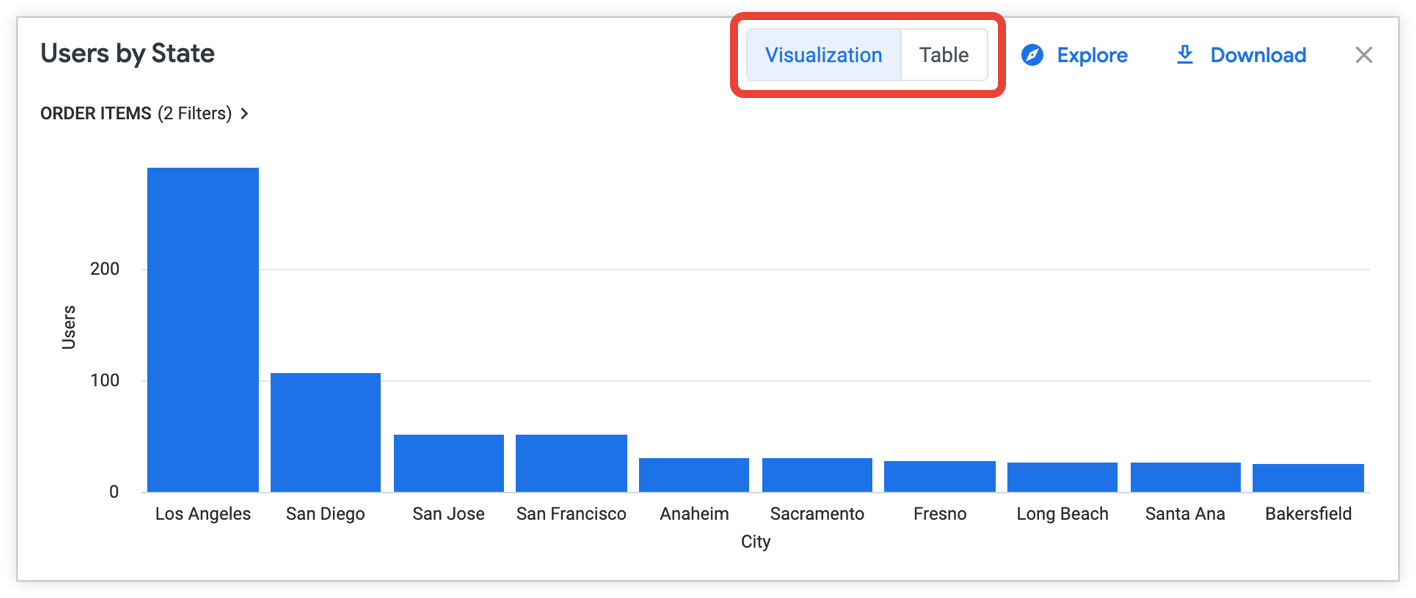Click the Explore compass icon

(1032, 55)
